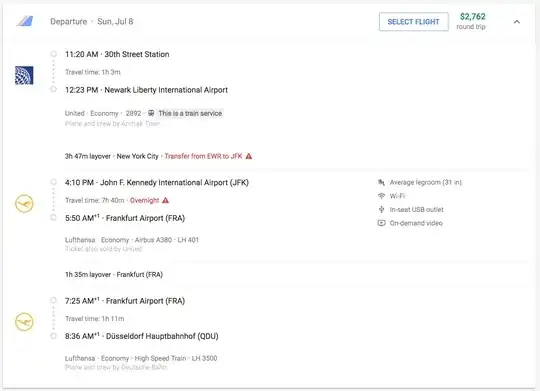
Task: Click 'Travel time: 1h 11m'
Action: click(95, 319)
